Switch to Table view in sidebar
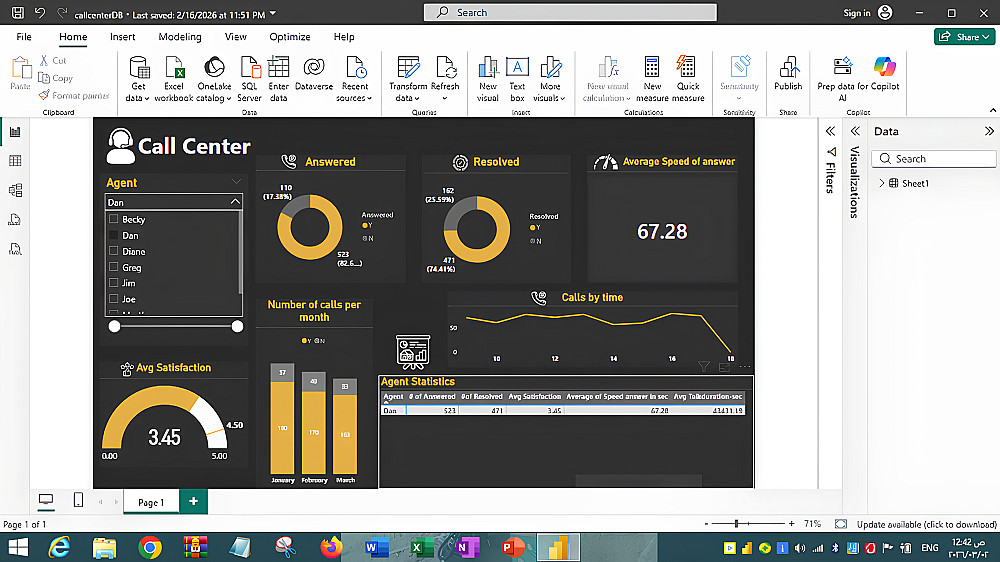Screen dimensions: 1000x562 [x=15, y=161]
